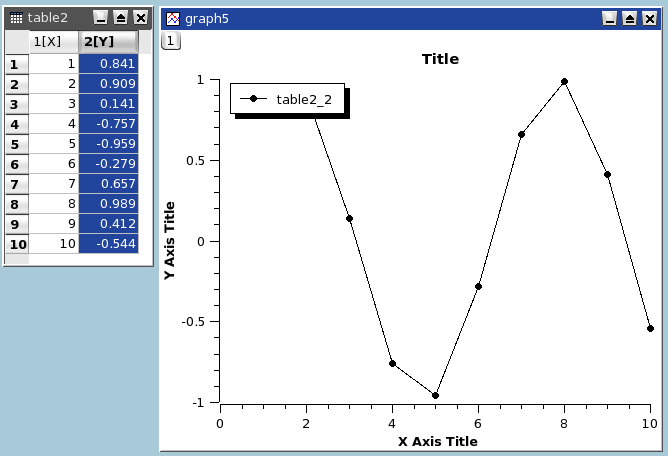Click the table2 window title icon
This screenshot has height=456, width=668.
(x=16, y=18)
